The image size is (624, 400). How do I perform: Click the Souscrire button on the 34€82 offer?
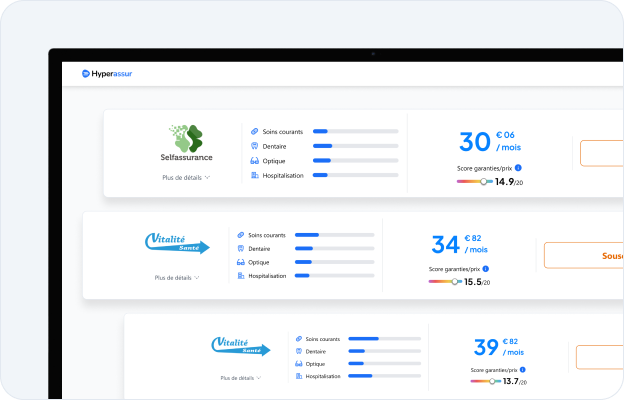coord(583,255)
